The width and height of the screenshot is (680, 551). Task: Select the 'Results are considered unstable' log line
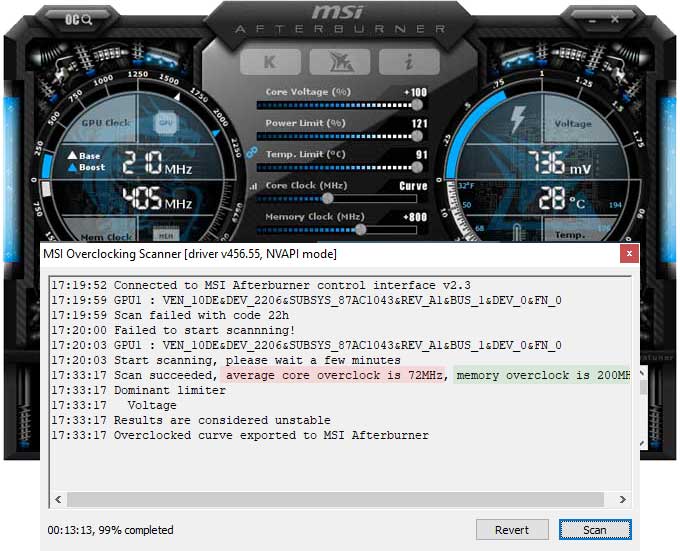point(191,421)
